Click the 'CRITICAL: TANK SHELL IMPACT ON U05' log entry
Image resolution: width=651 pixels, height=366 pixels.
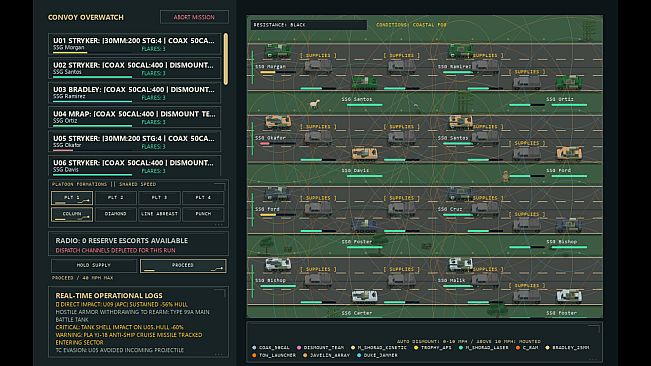[x=119, y=327]
